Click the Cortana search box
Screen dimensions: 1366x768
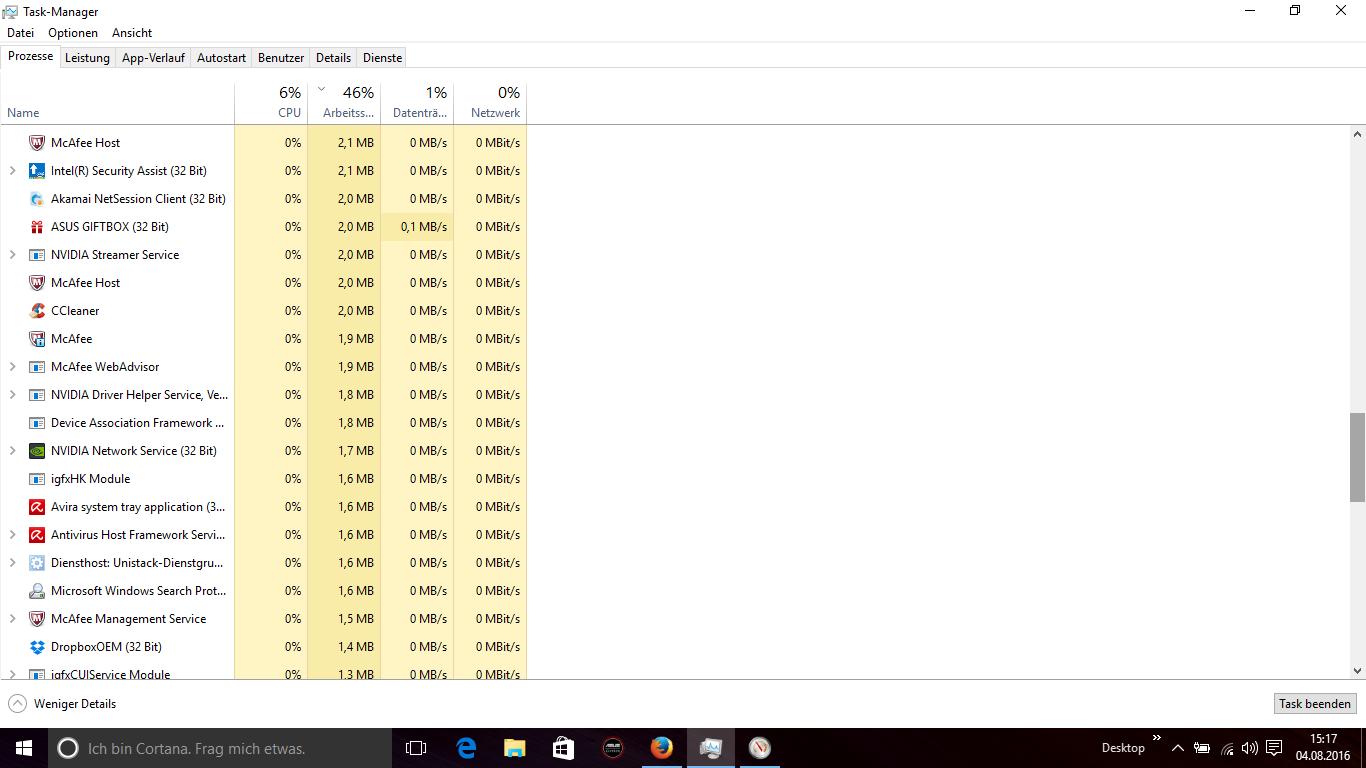220,748
